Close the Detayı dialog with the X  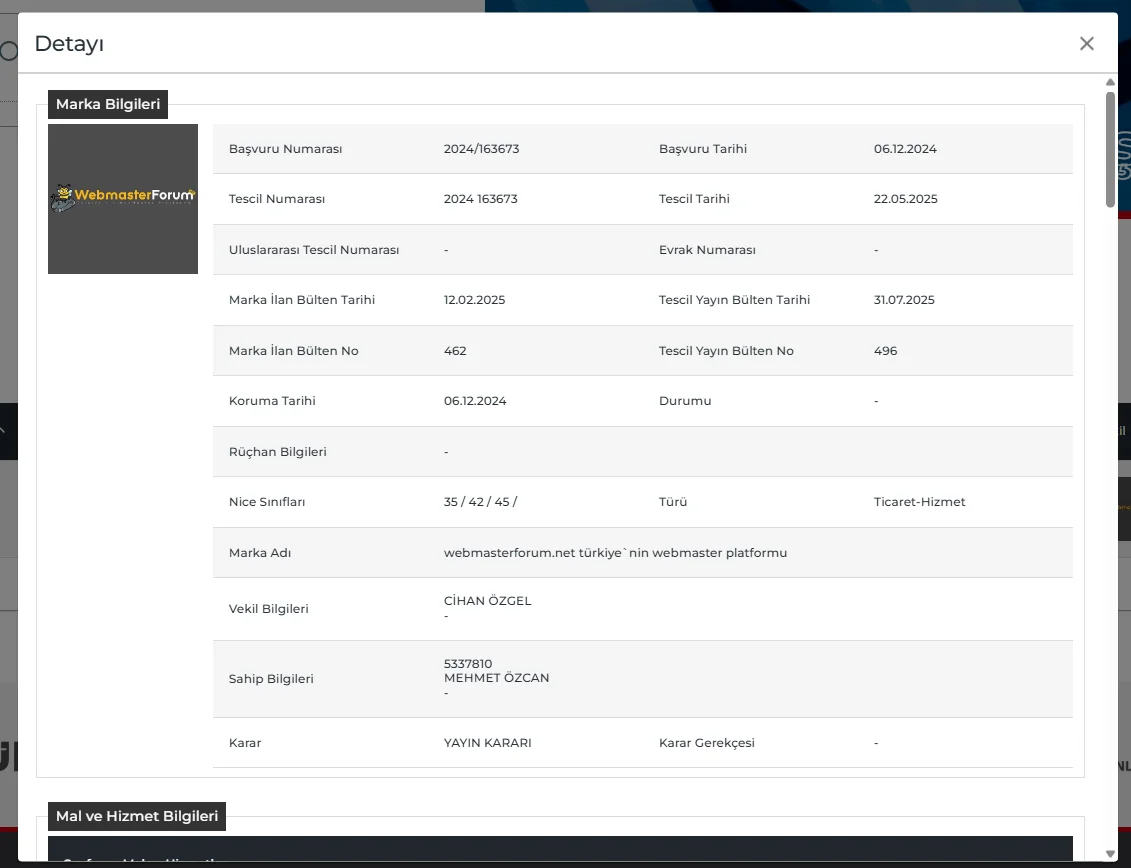(x=1086, y=43)
